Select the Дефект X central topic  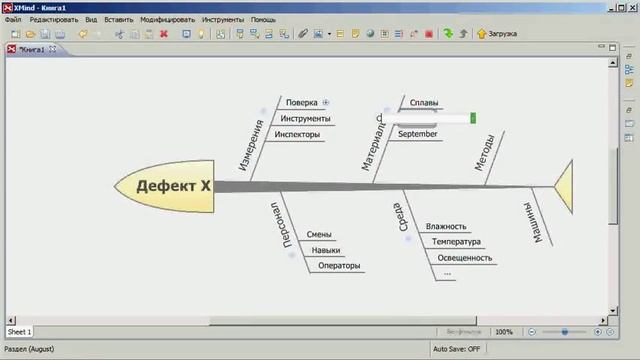[x=165, y=186]
